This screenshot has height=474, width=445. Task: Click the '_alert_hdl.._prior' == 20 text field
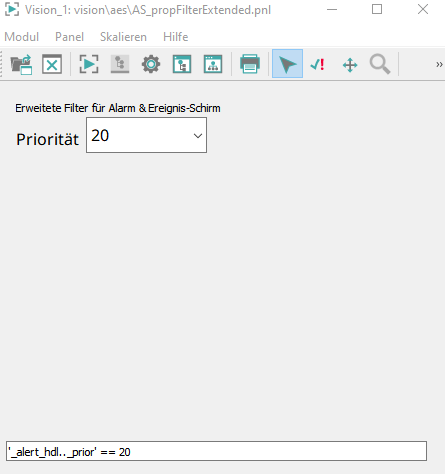pos(216,451)
